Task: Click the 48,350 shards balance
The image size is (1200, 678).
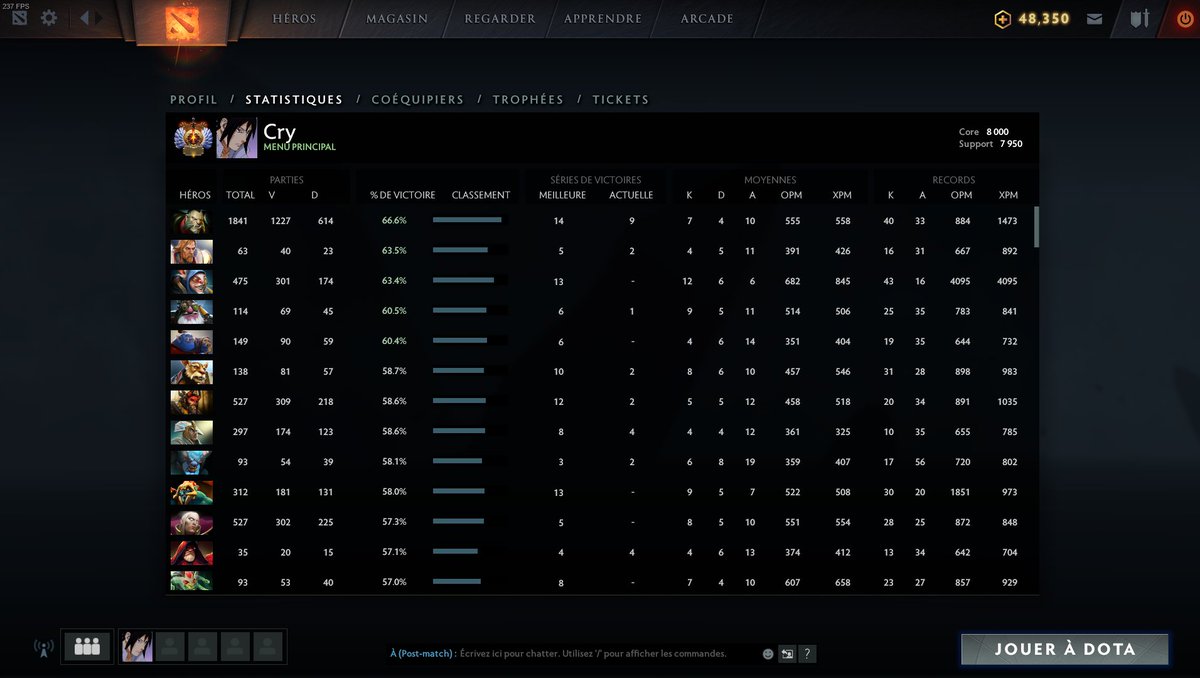Action: click(1044, 19)
